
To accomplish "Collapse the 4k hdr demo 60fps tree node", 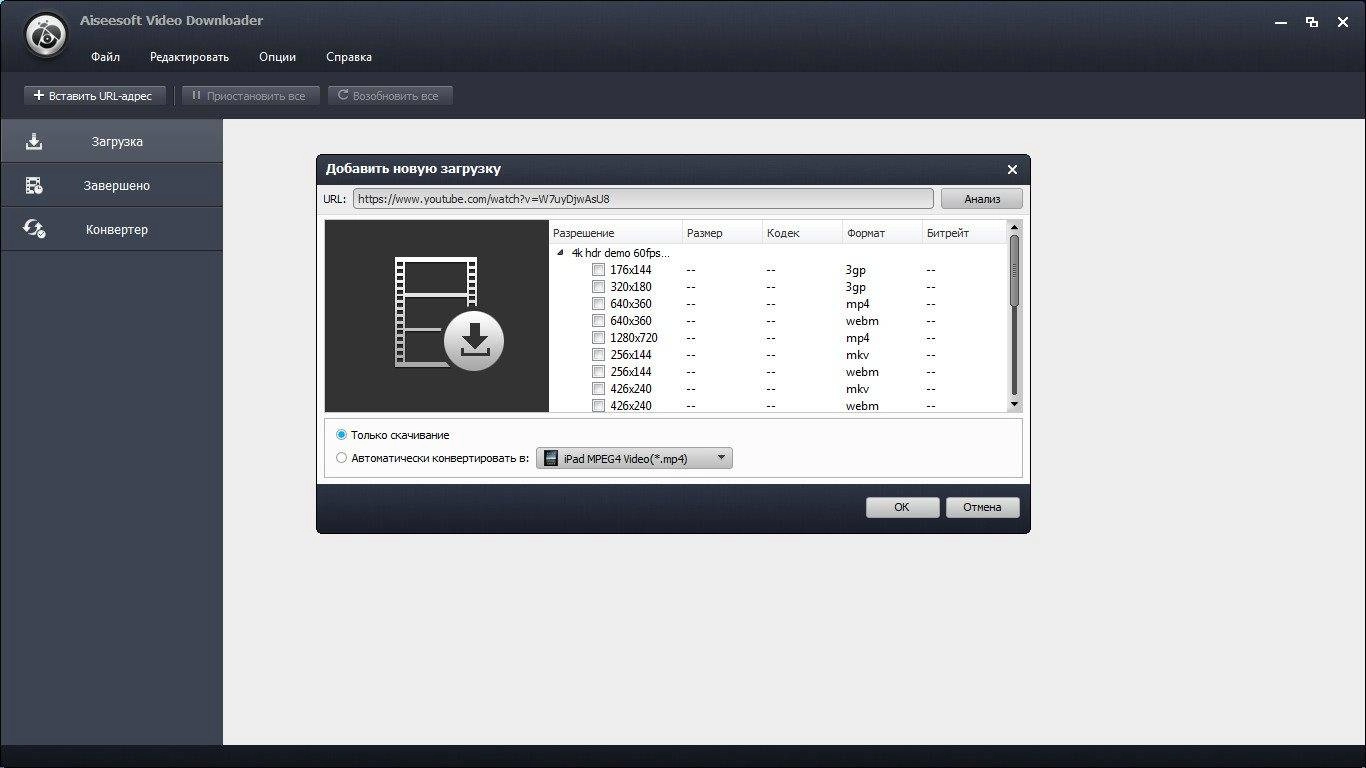I will 560,253.
